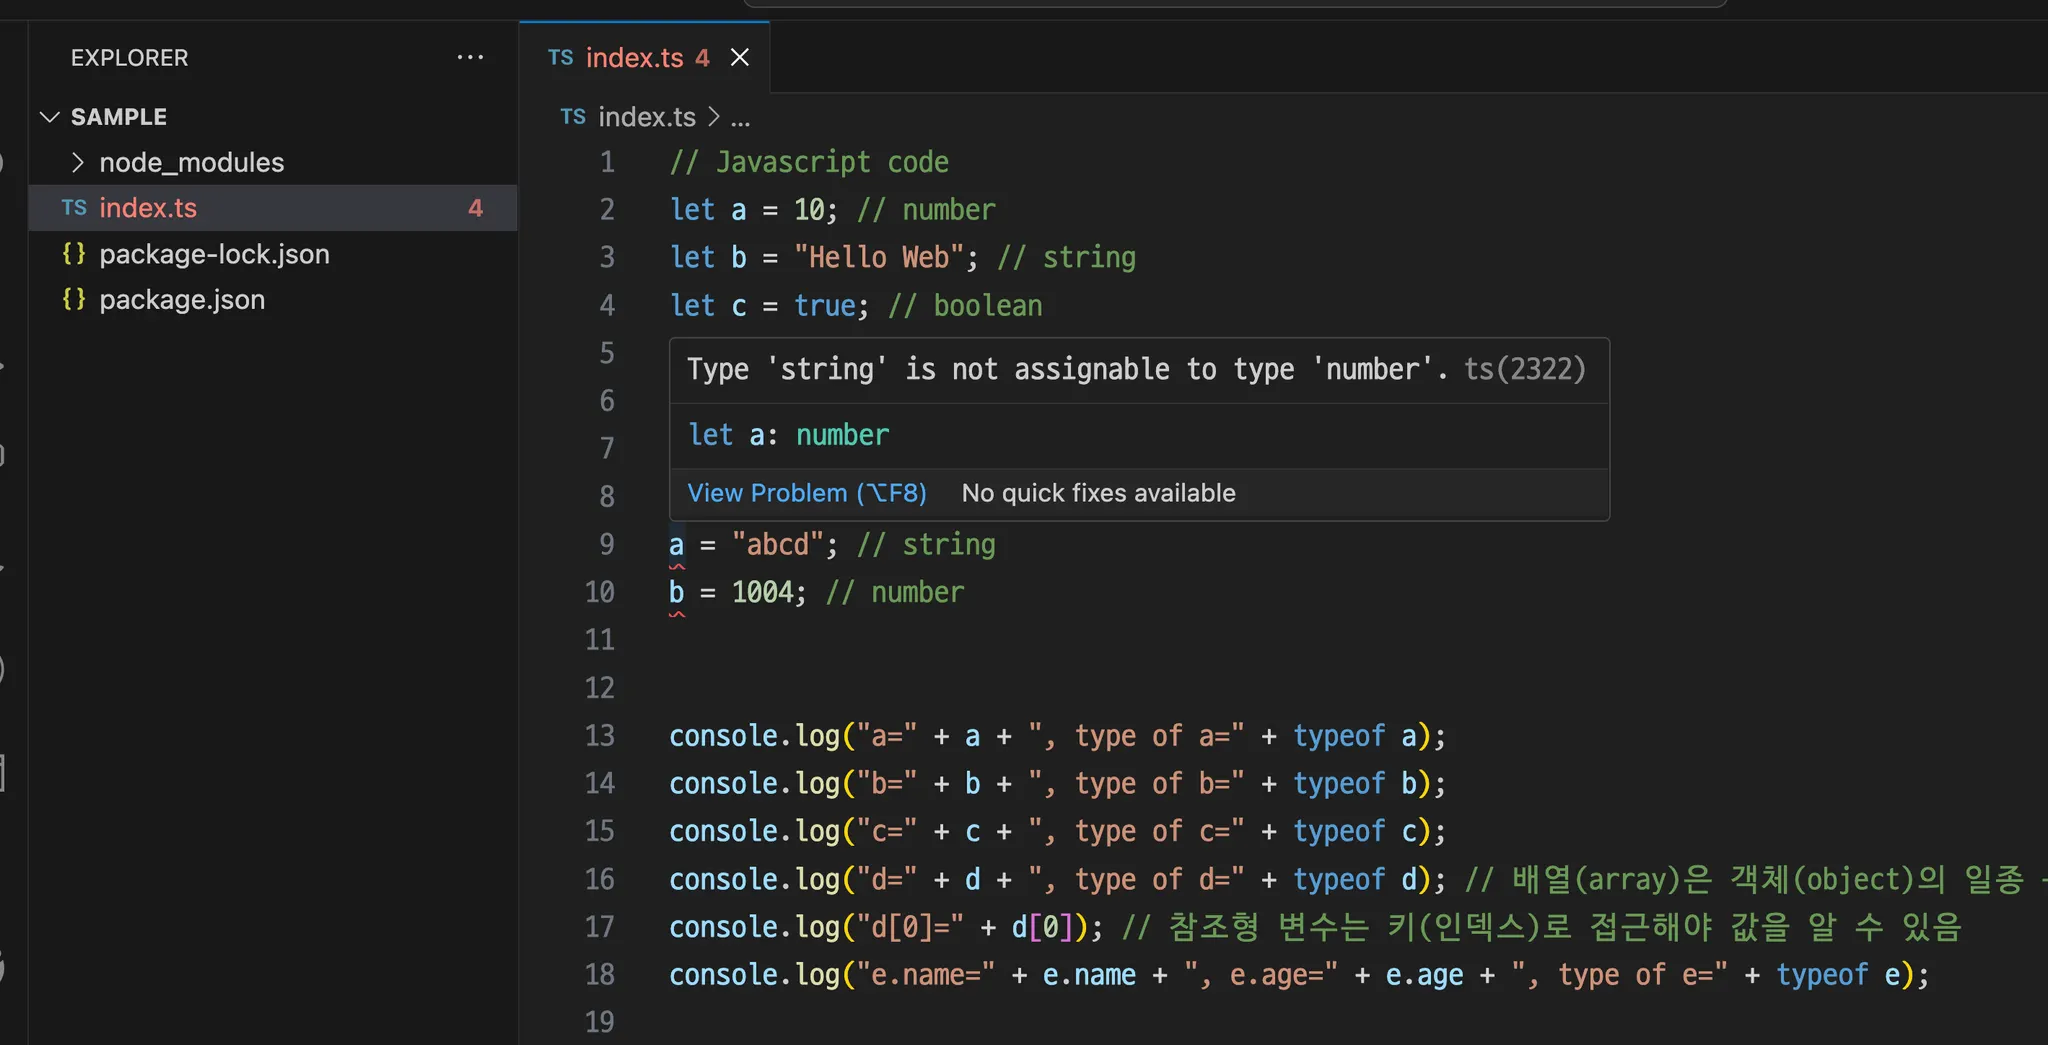Click the TS icon in the breadcrumb bar
The height and width of the screenshot is (1045, 2048).
[573, 117]
